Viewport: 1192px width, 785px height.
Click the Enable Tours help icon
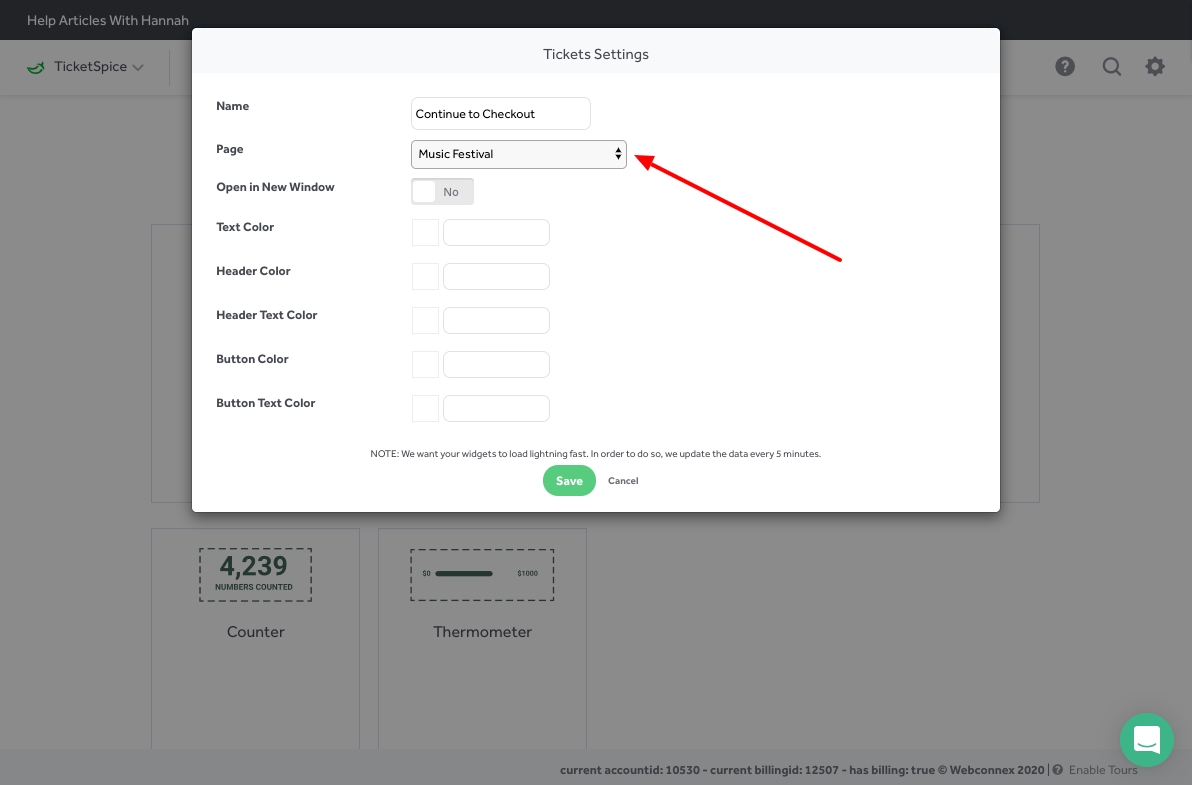[x=1057, y=770]
